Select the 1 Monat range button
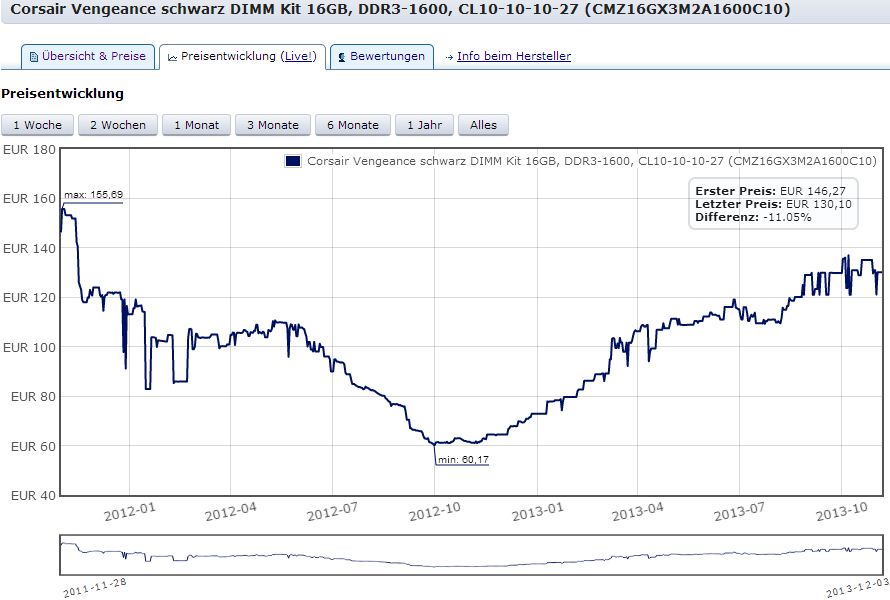Image resolution: width=890 pixels, height=600 pixels. tap(196, 125)
